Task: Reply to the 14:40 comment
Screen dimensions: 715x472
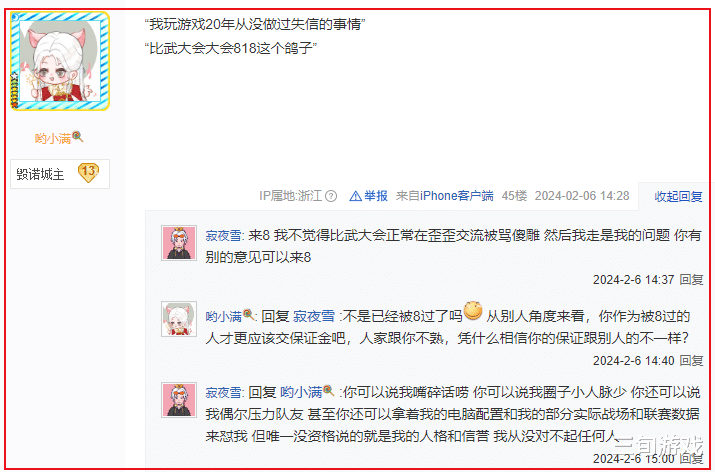Action: click(x=691, y=361)
